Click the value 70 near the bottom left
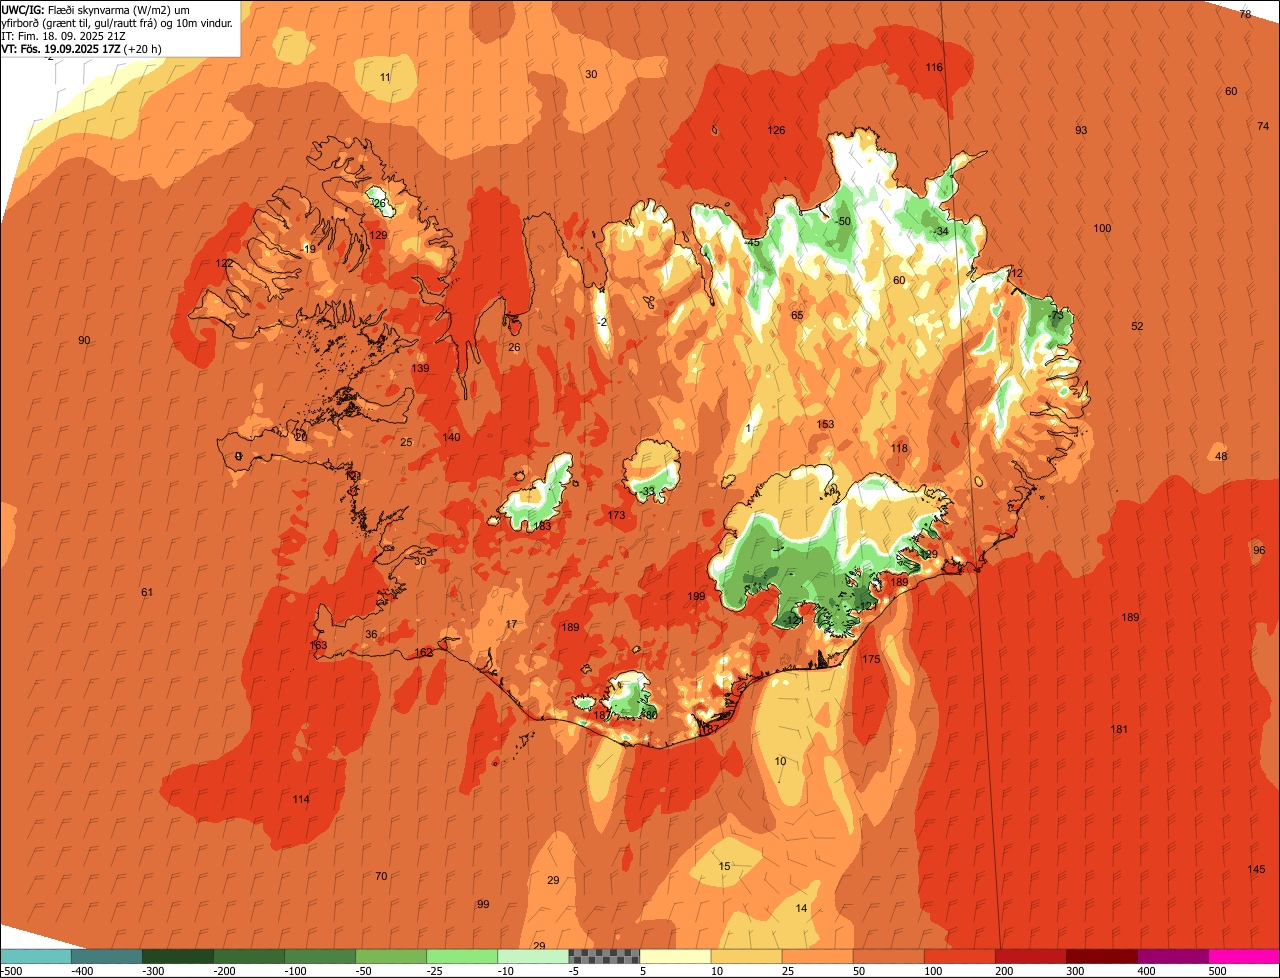Image resolution: width=1280 pixels, height=978 pixels. coord(381,877)
